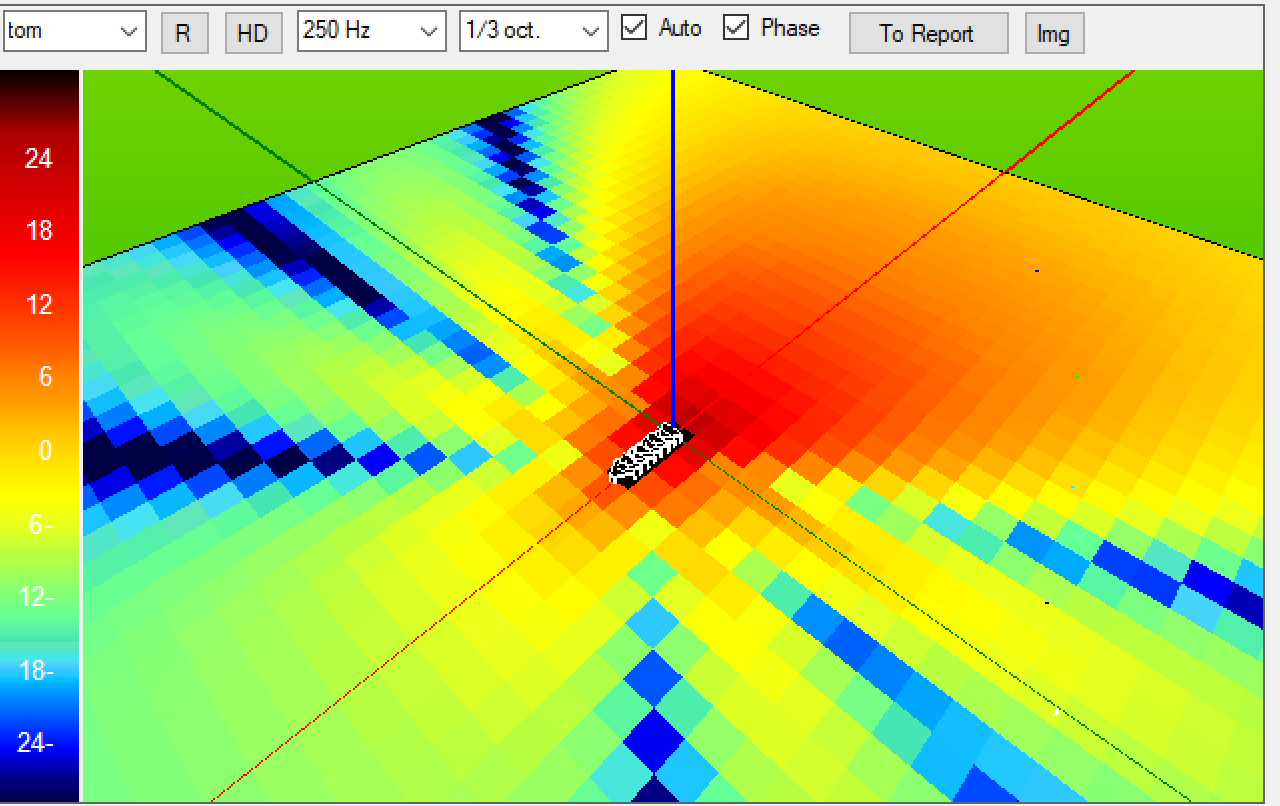Click the "0" mark on the dB scale
The image size is (1280, 806).
coord(44,451)
